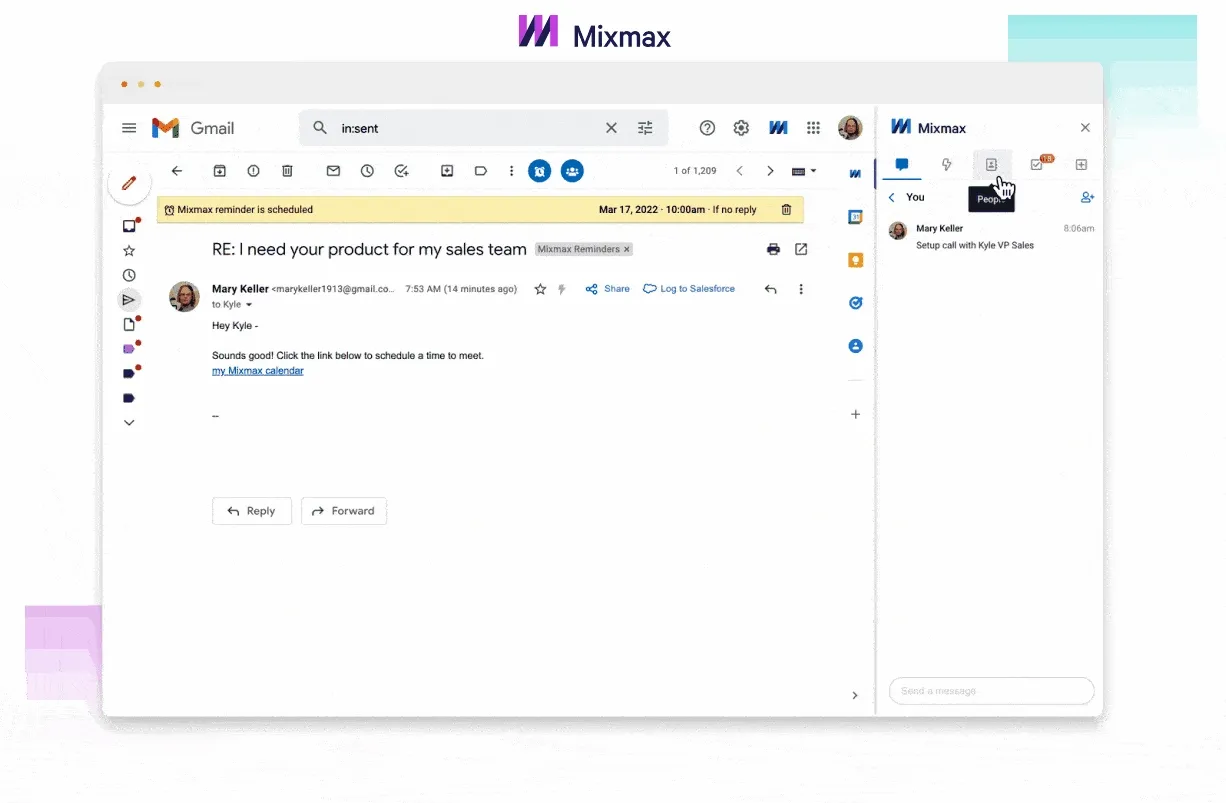Image resolution: width=1226 pixels, height=803 pixels.
Task: Report this email as spam
Action: (x=253, y=171)
